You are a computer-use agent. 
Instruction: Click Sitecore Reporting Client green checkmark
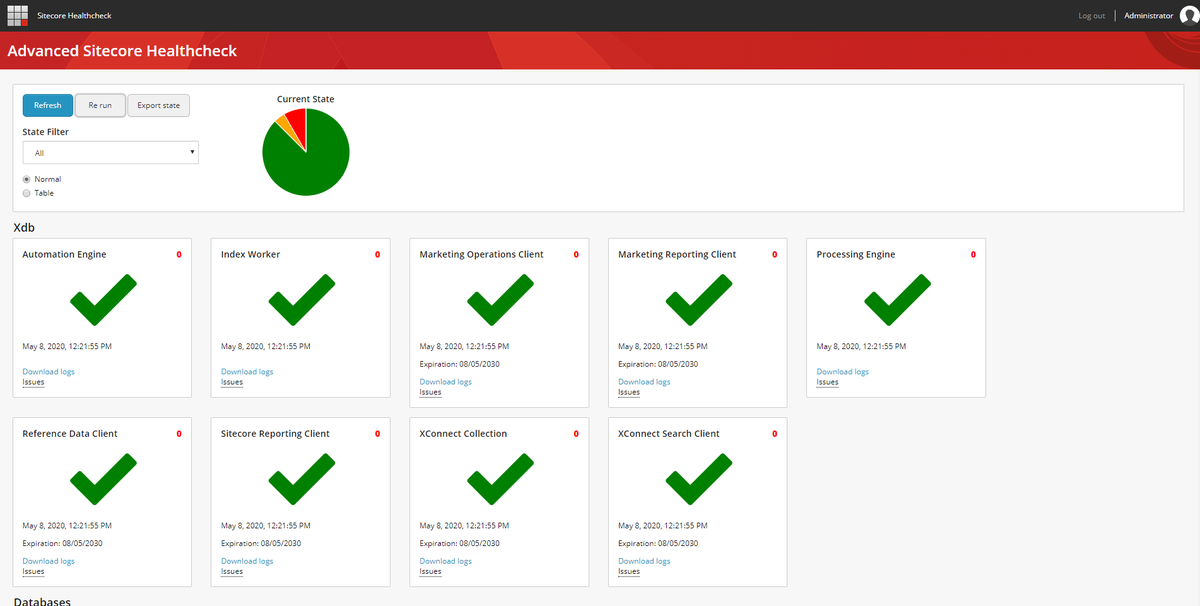[x=302, y=479]
